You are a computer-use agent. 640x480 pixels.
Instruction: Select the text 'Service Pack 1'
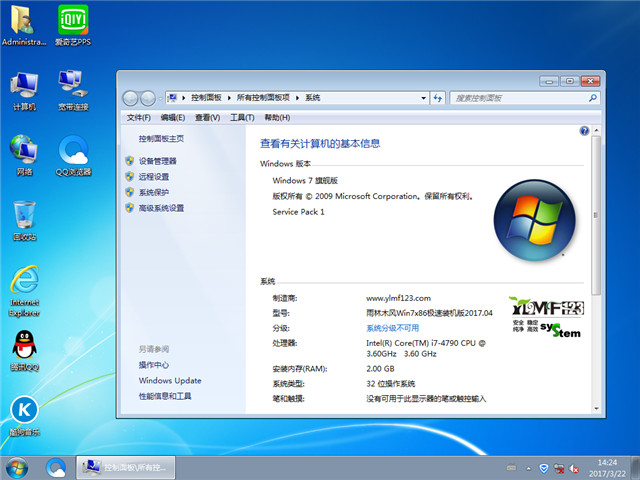[x=298, y=212]
